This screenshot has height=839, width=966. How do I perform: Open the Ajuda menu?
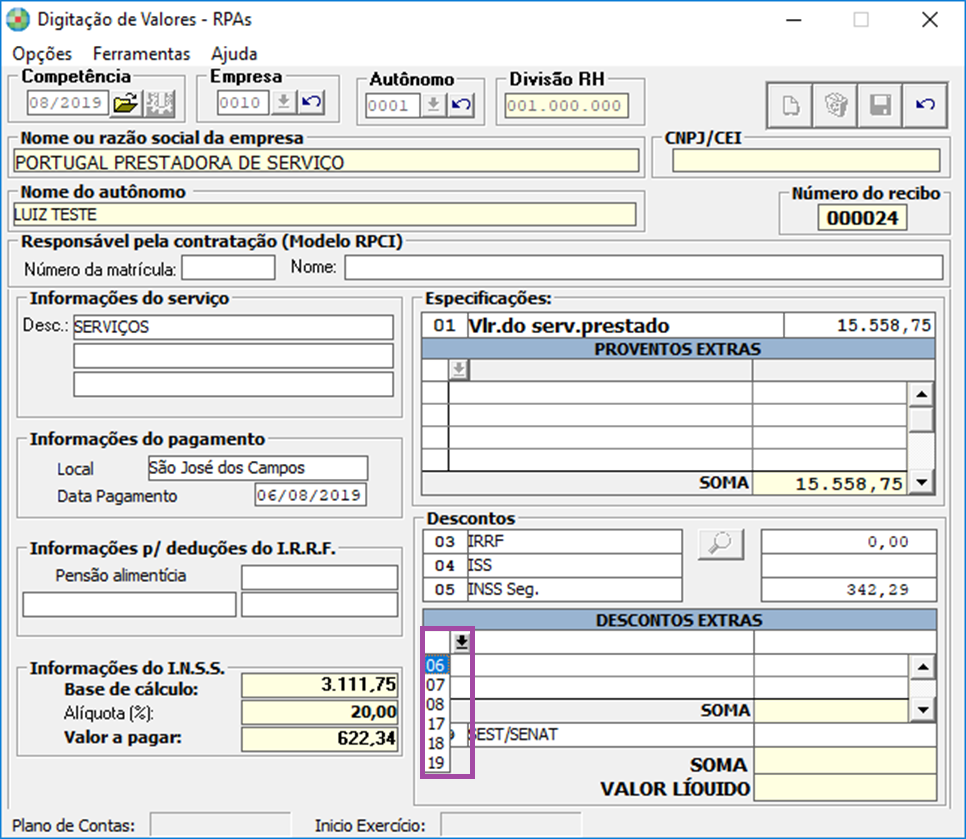[x=233, y=54]
